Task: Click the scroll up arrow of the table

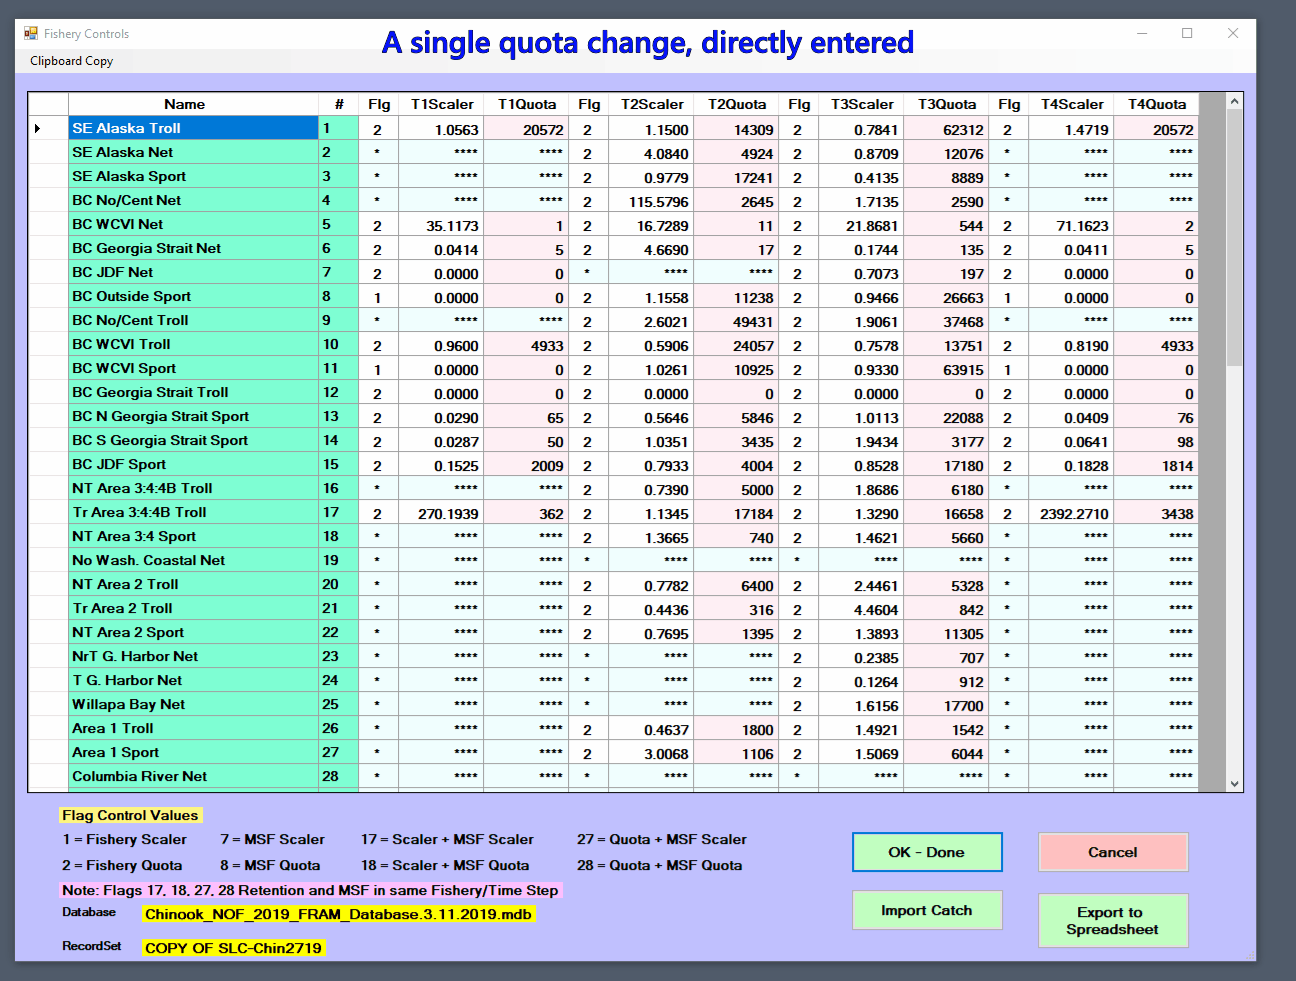Action: pyautogui.click(x=1234, y=102)
